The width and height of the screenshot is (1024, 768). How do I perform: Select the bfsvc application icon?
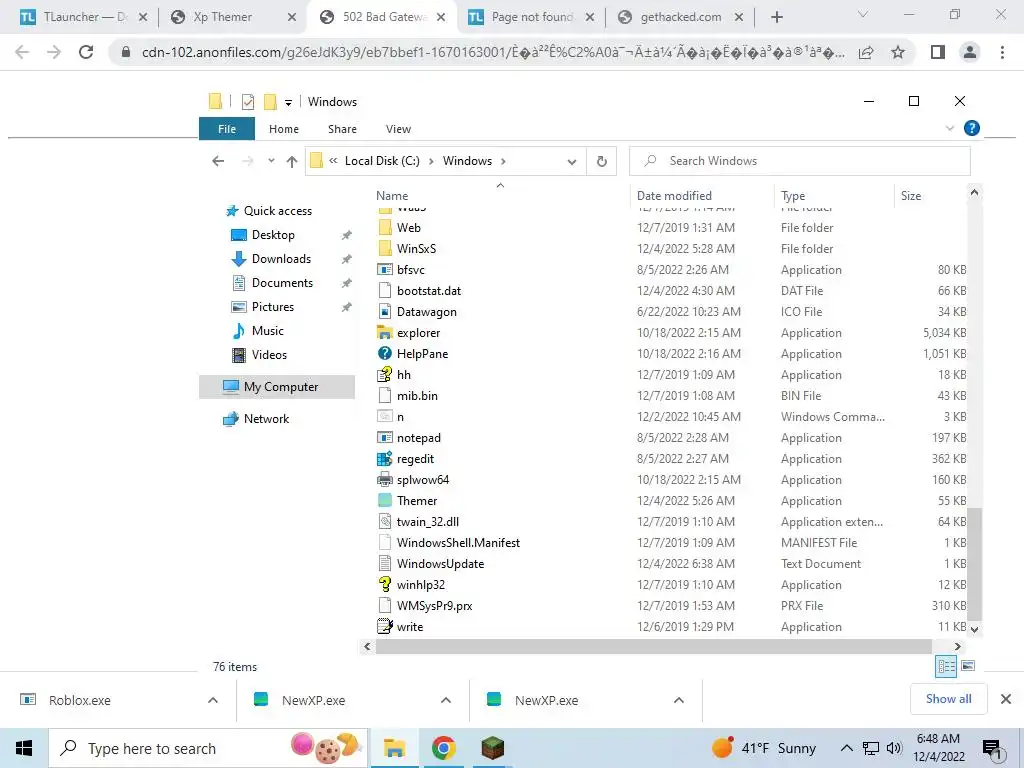[385, 269]
